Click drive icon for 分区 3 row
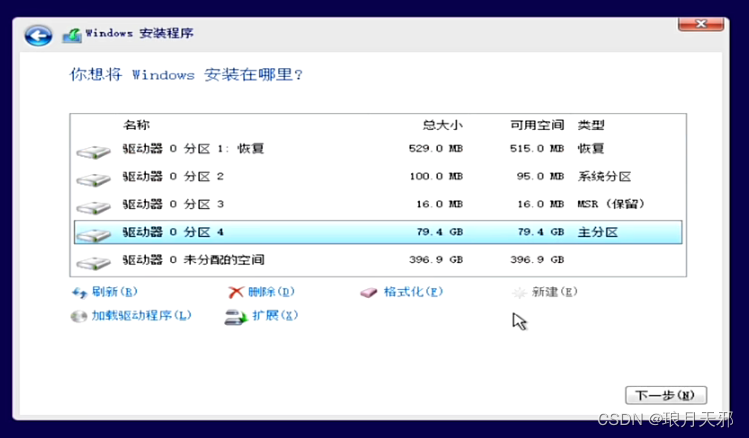The image size is (749, 438). point(94,208)
